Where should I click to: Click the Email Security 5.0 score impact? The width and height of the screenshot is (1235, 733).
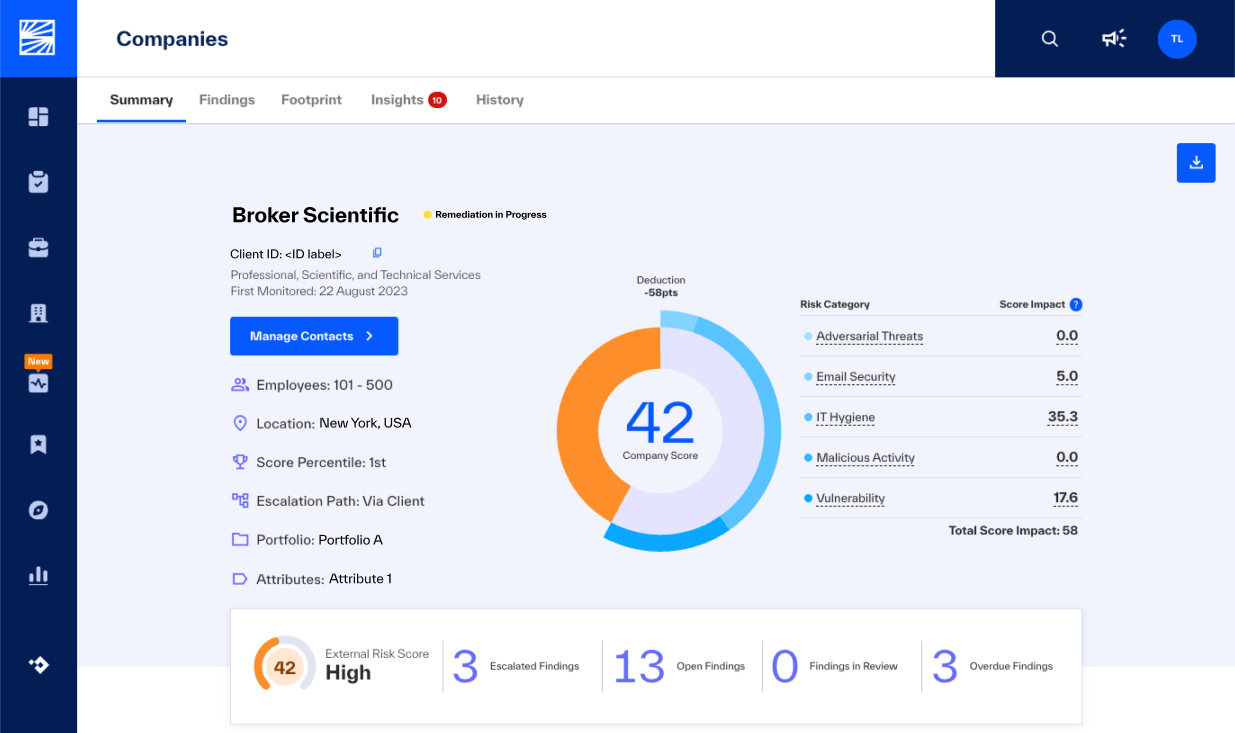(x=1067, y=377)
